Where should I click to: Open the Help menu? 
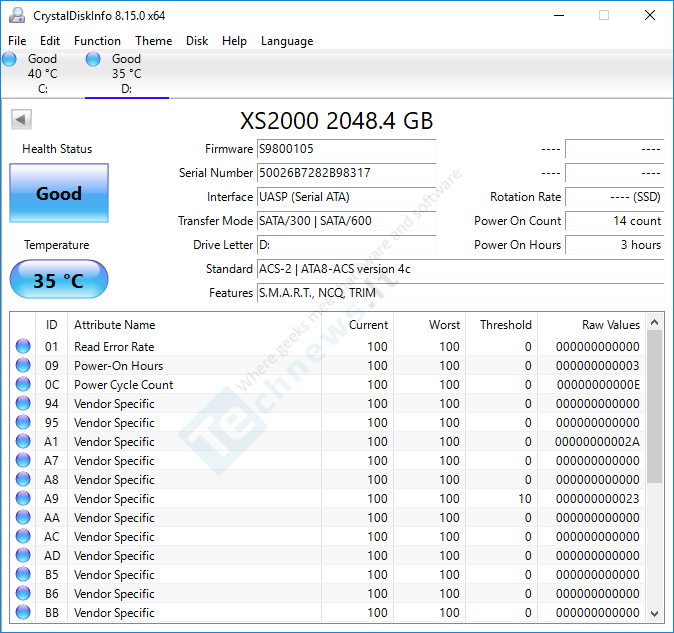234,41
